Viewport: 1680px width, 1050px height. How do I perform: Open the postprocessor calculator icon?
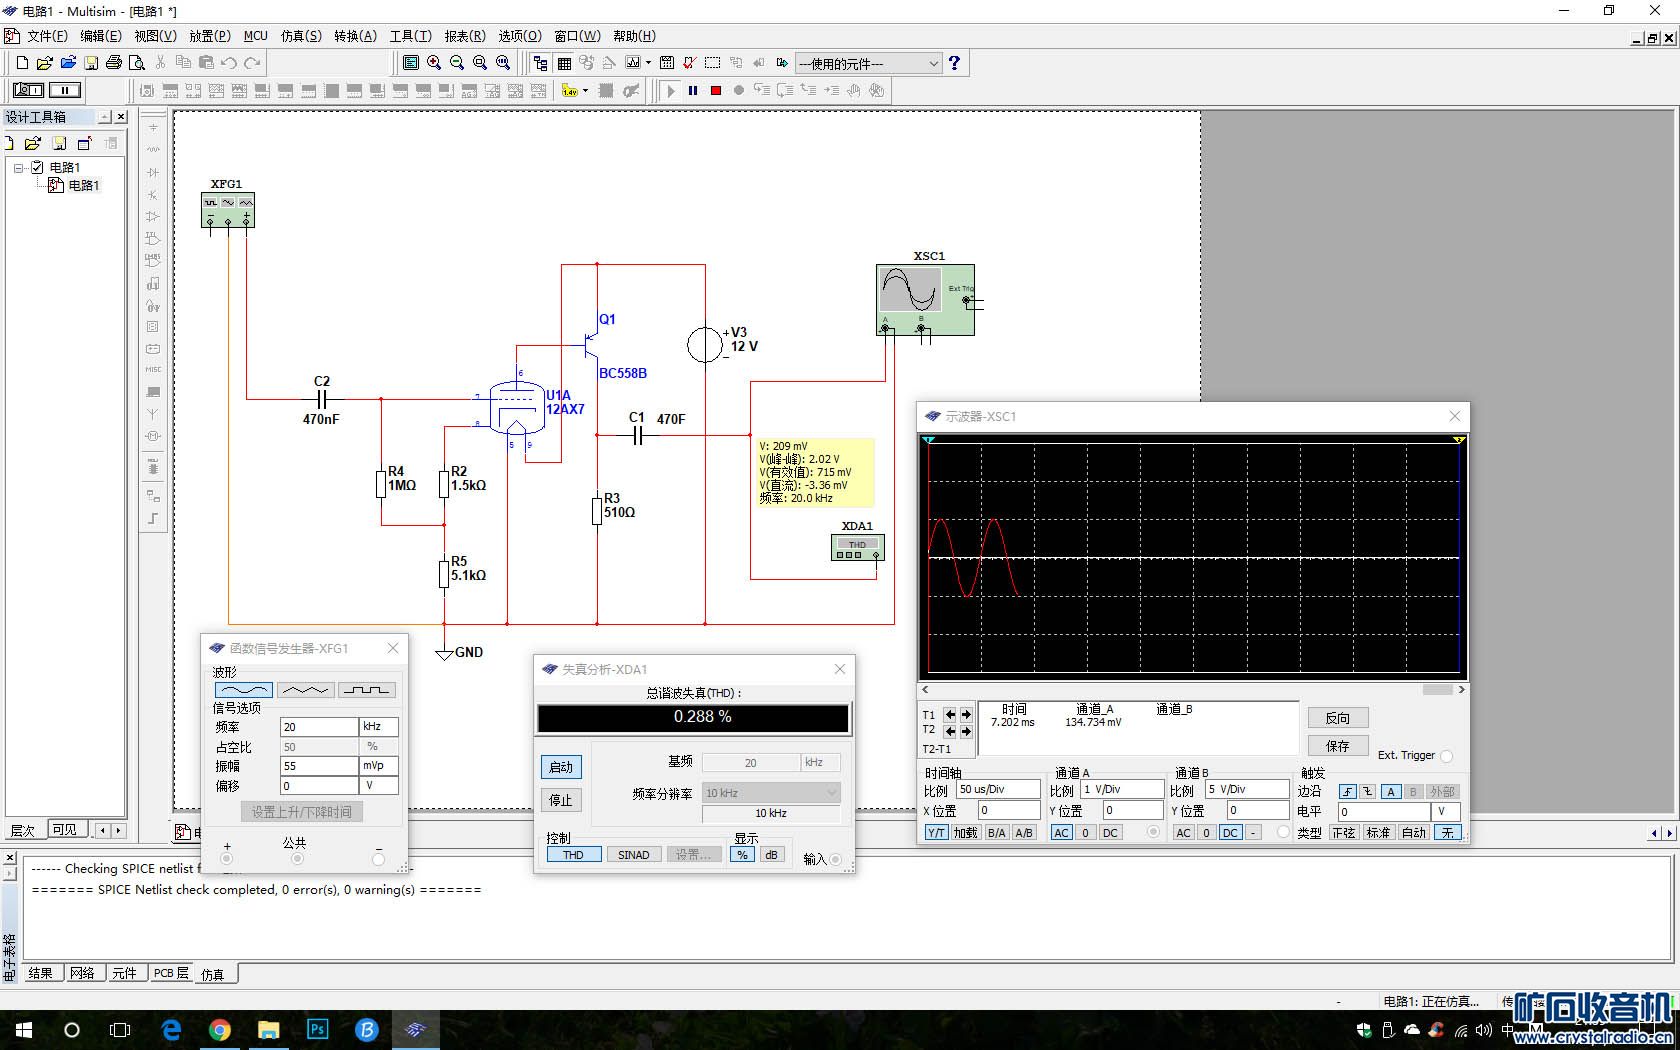(x=667, y=63)
